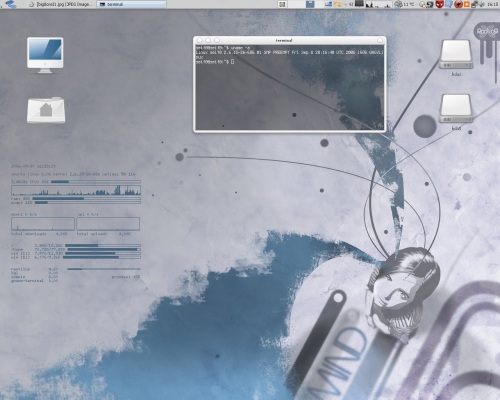Image resolution: width=500 pixels, height=400 pixels.
Task: Click the weather applet showing 11 °C
Action: click(404, 4)
